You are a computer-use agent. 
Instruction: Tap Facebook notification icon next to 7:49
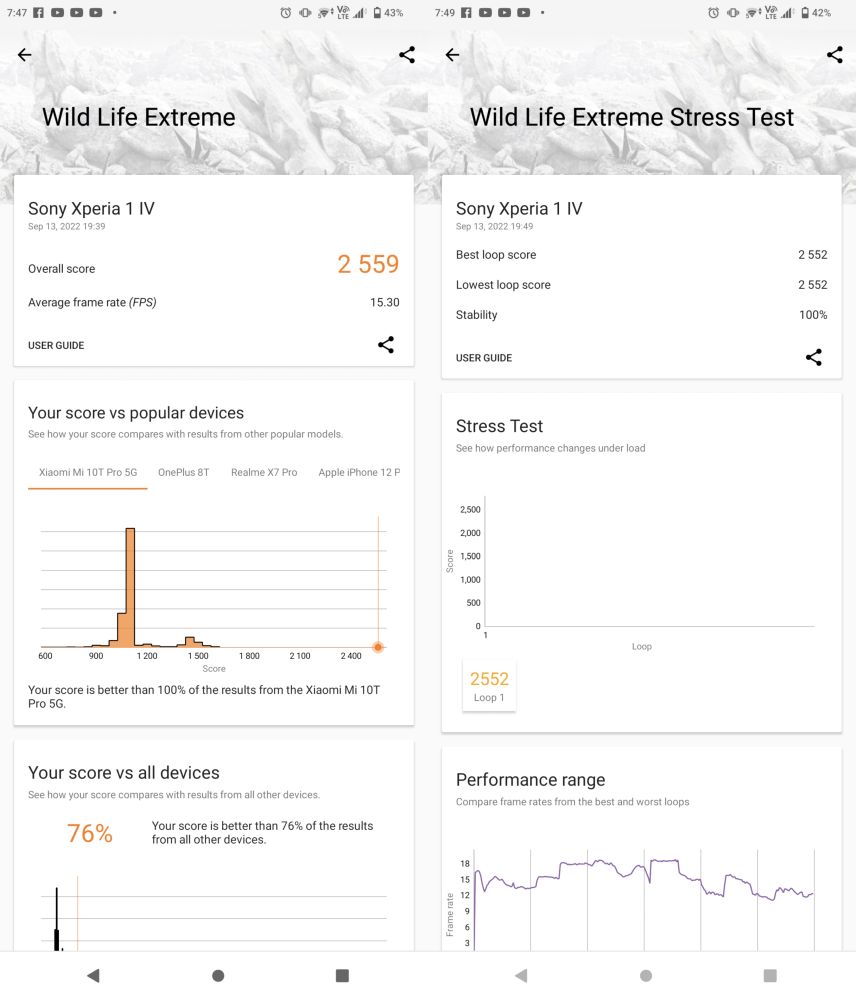click(467, 12)
